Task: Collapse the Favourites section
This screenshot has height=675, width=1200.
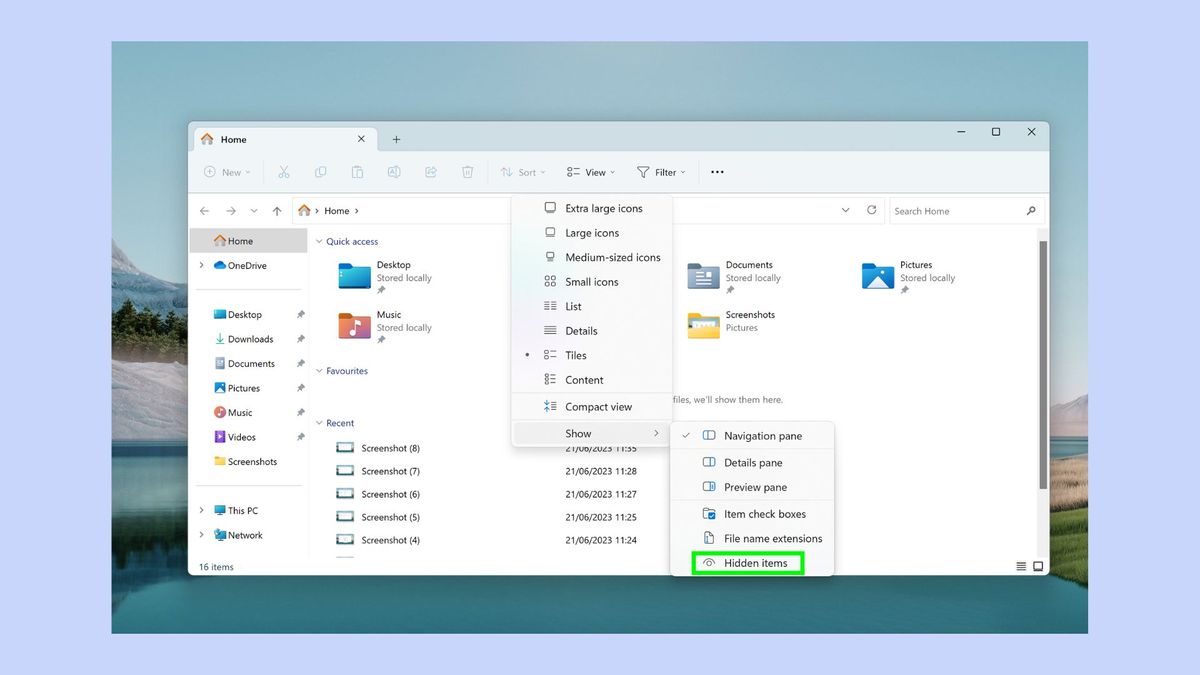Action: click(320, 370)
